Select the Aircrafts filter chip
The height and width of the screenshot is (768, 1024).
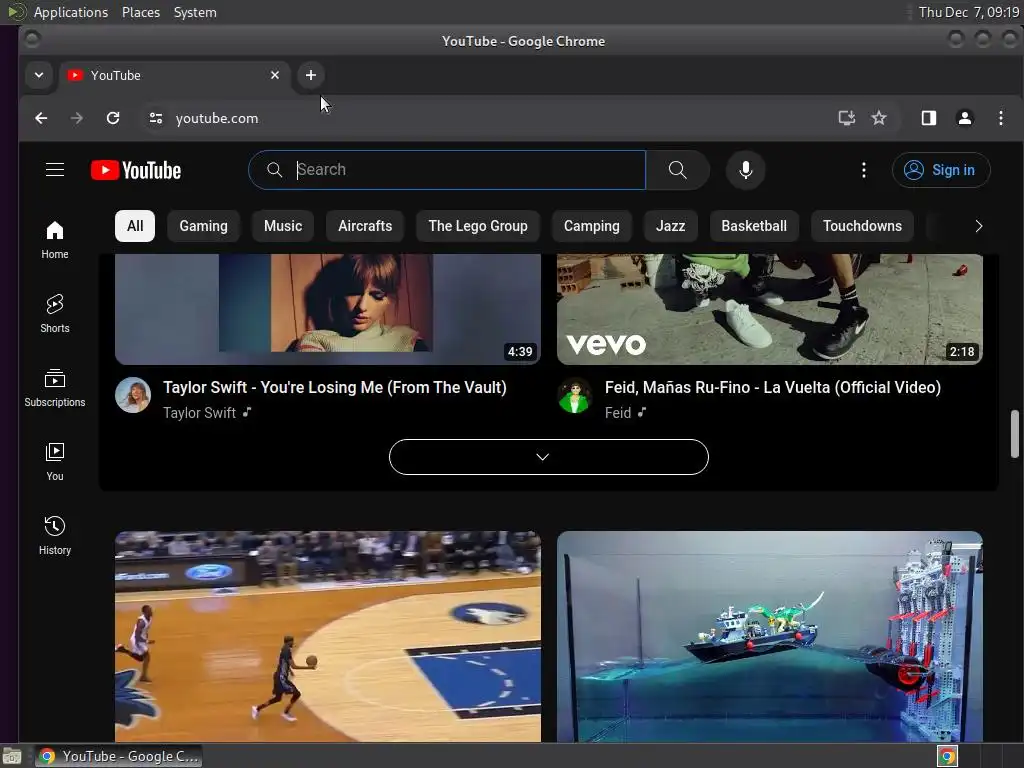pyautogui.click(x=365, y=226)
